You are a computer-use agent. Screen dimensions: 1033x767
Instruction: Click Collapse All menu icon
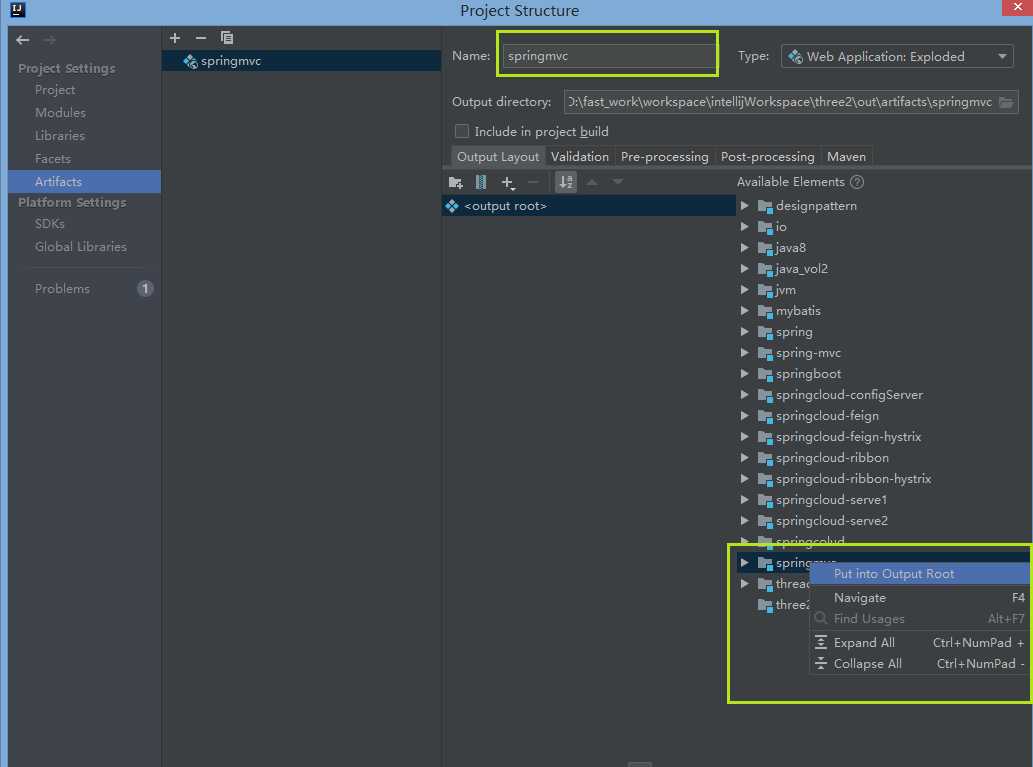click(821, 664)
